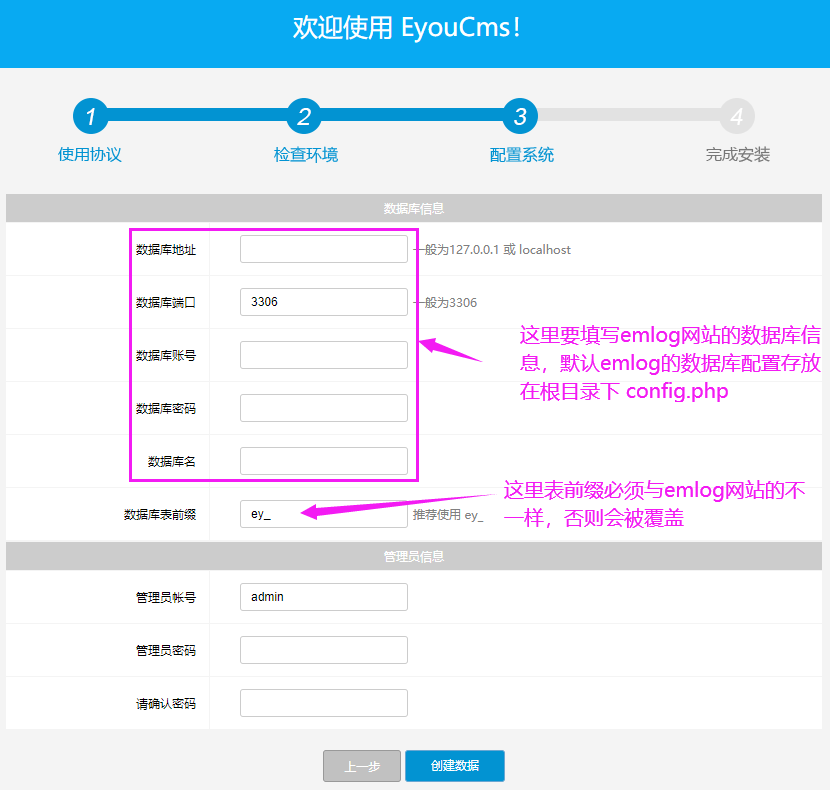Click the 数据库密码 label
Image resolution: width=830 pixels, height=790 pixels.
[166, 408]
